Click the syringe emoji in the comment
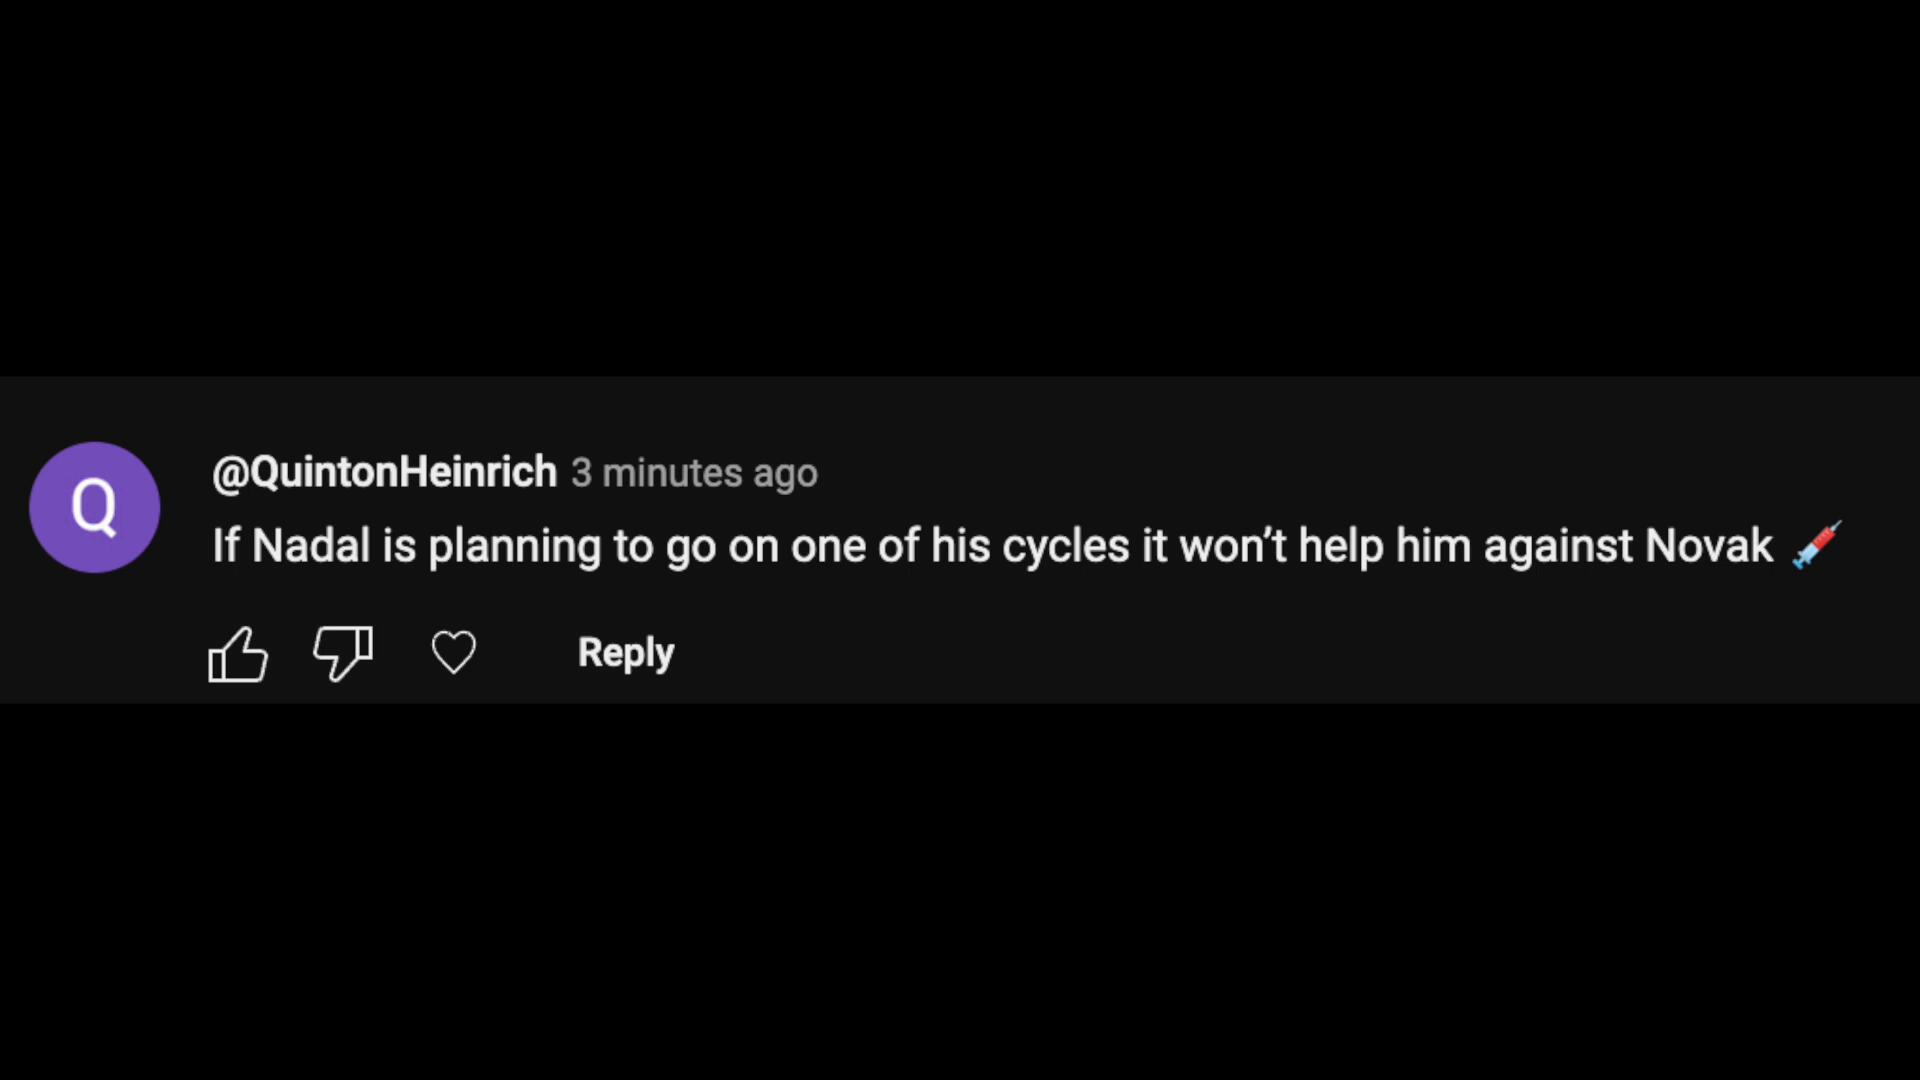This screenshot has width=1920, height=1080. 1816,545
